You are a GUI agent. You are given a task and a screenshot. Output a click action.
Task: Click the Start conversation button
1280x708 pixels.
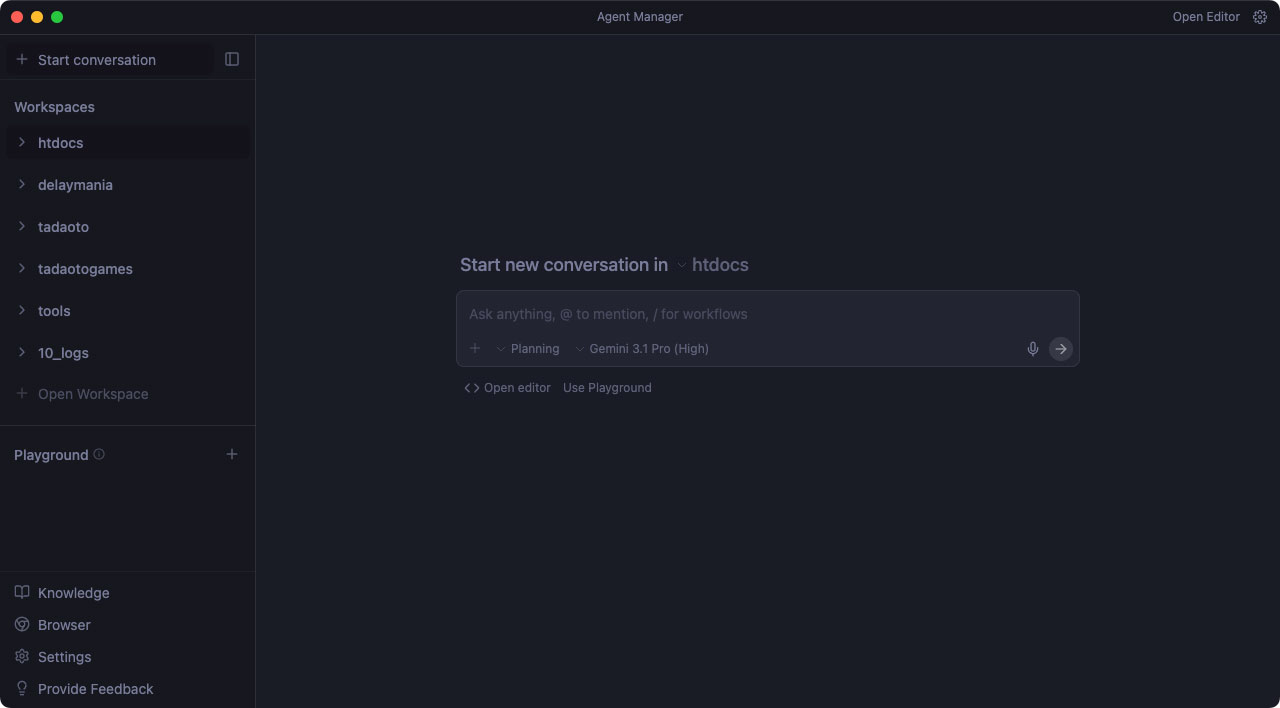click(97, 60)
